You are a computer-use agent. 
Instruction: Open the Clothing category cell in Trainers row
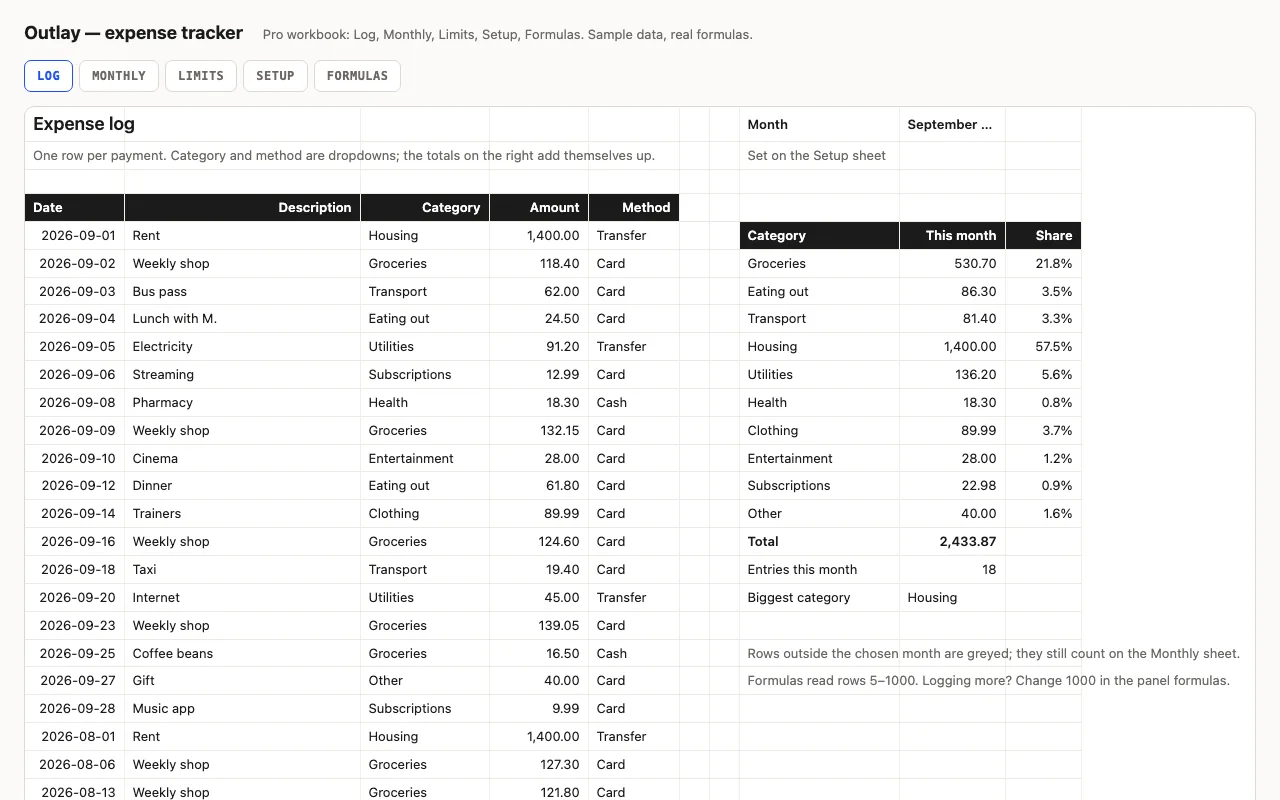tap(425, 514)
